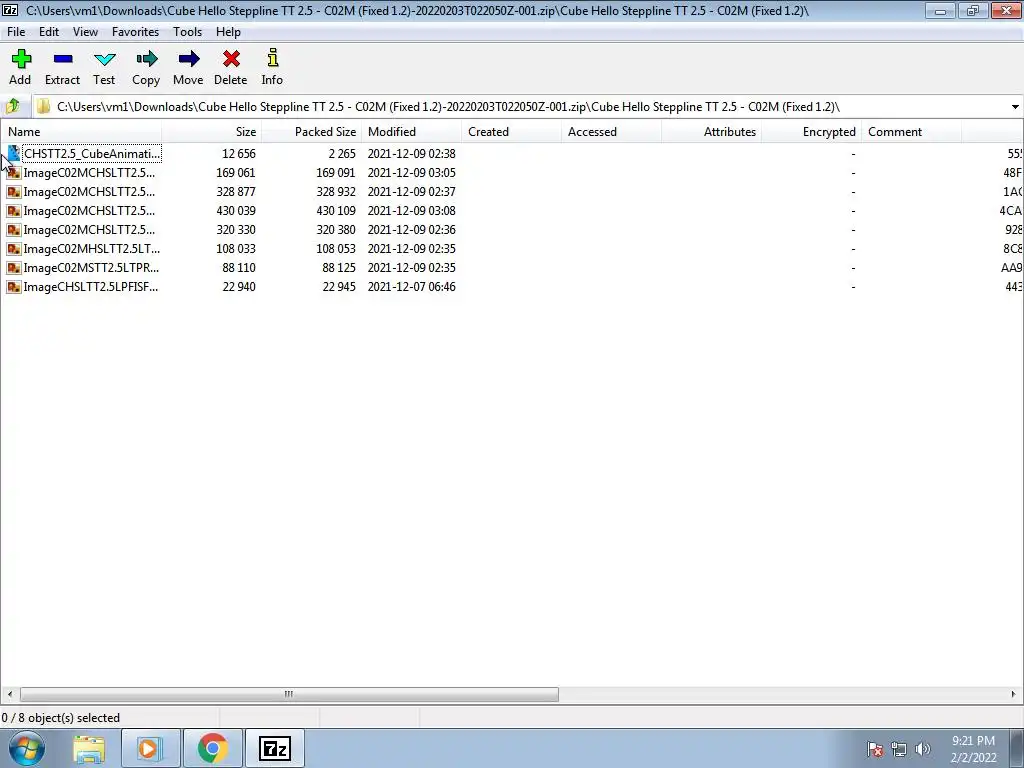Viewport: 1024px width, 768px height.
Task: Launch Windows Media Player from taskbar
Action: click(x=150, y=748)
